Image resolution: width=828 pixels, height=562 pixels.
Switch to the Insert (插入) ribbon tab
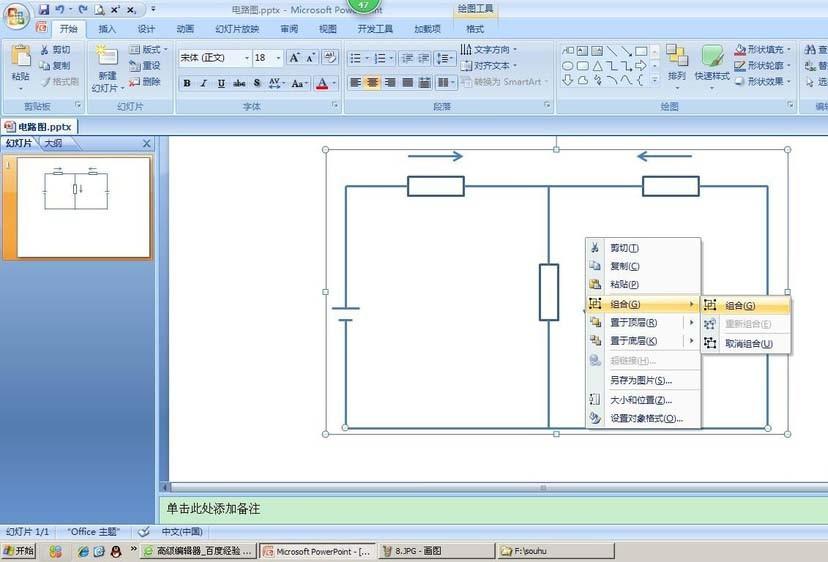tap(107, 29)
